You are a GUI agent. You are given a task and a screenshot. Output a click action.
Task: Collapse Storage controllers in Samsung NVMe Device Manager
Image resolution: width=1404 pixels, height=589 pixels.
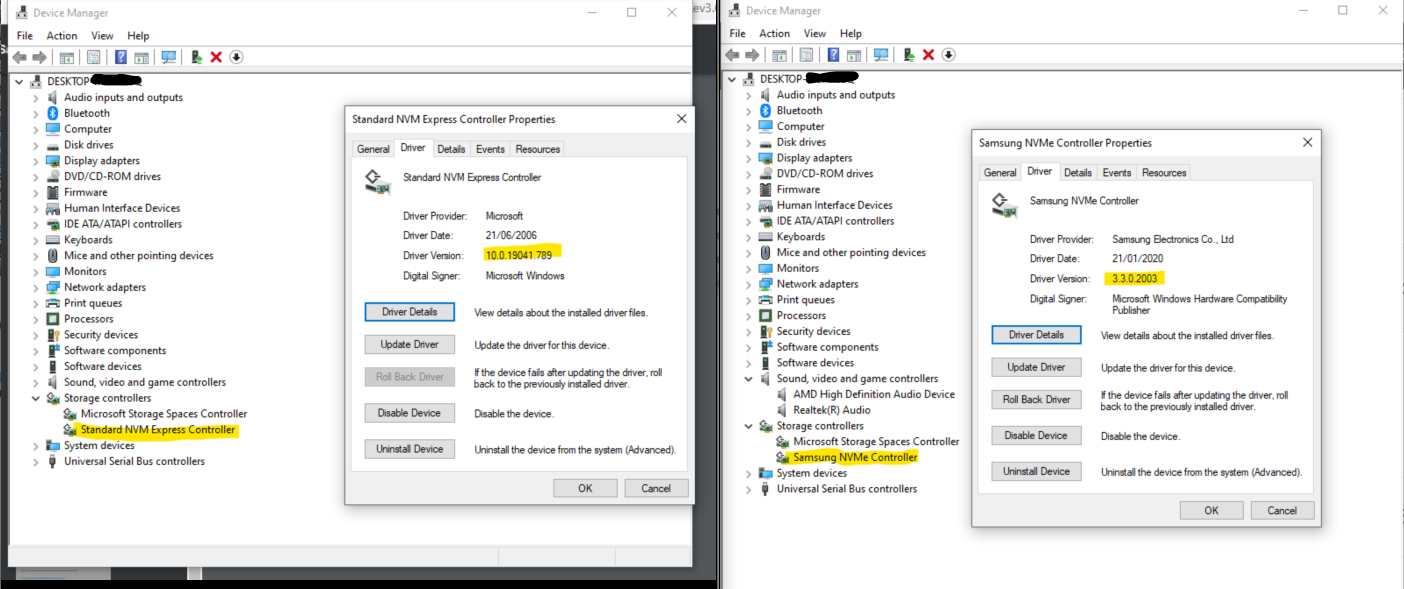pos(749,426)
